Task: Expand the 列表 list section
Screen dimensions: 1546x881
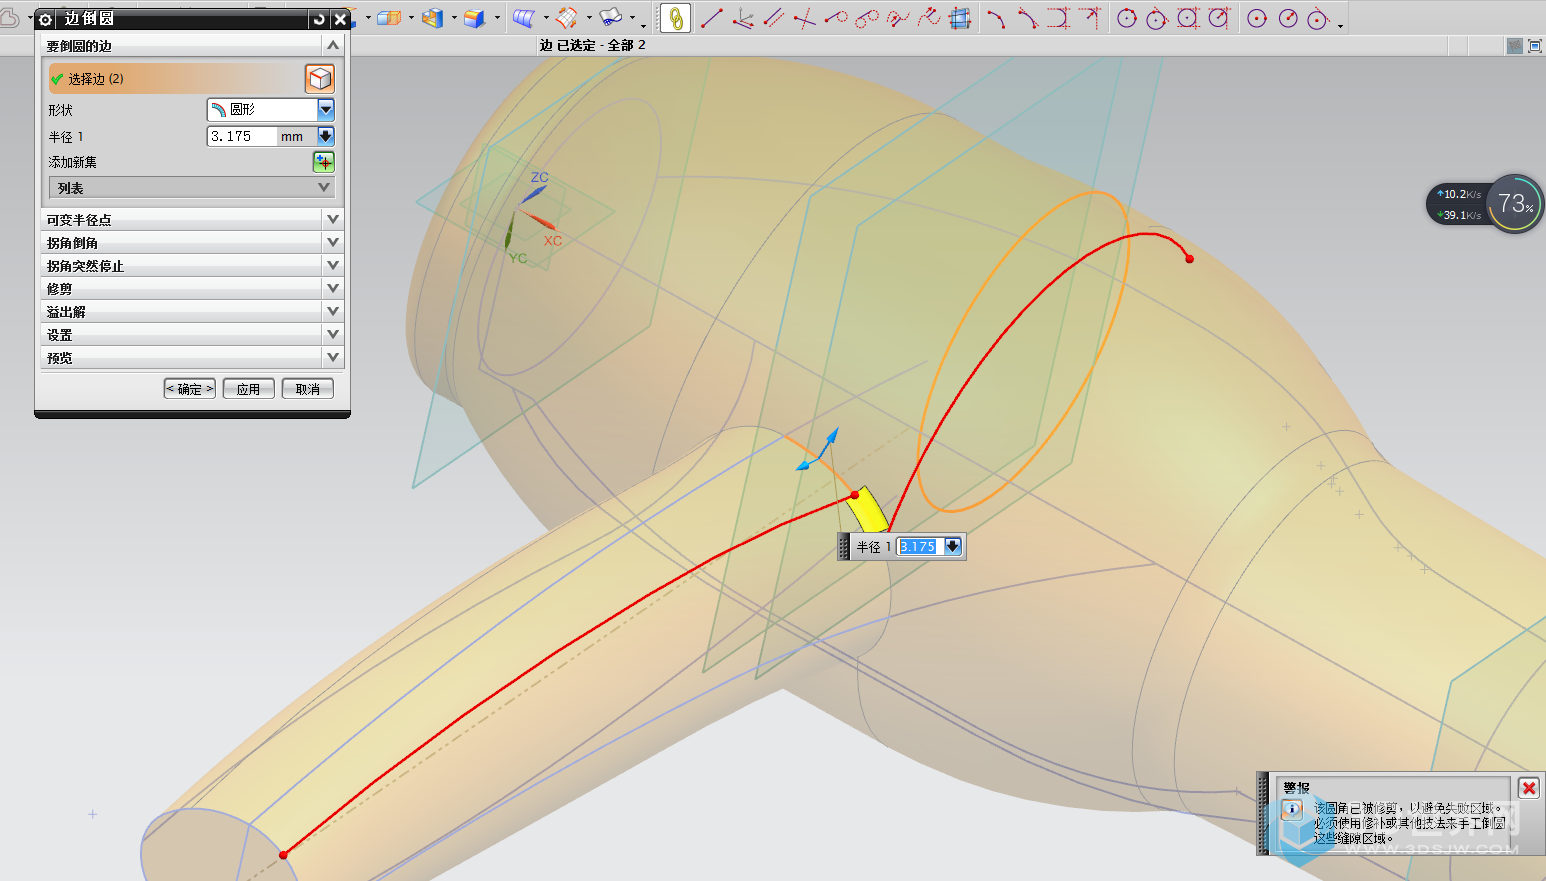Action: coord(191,187)
